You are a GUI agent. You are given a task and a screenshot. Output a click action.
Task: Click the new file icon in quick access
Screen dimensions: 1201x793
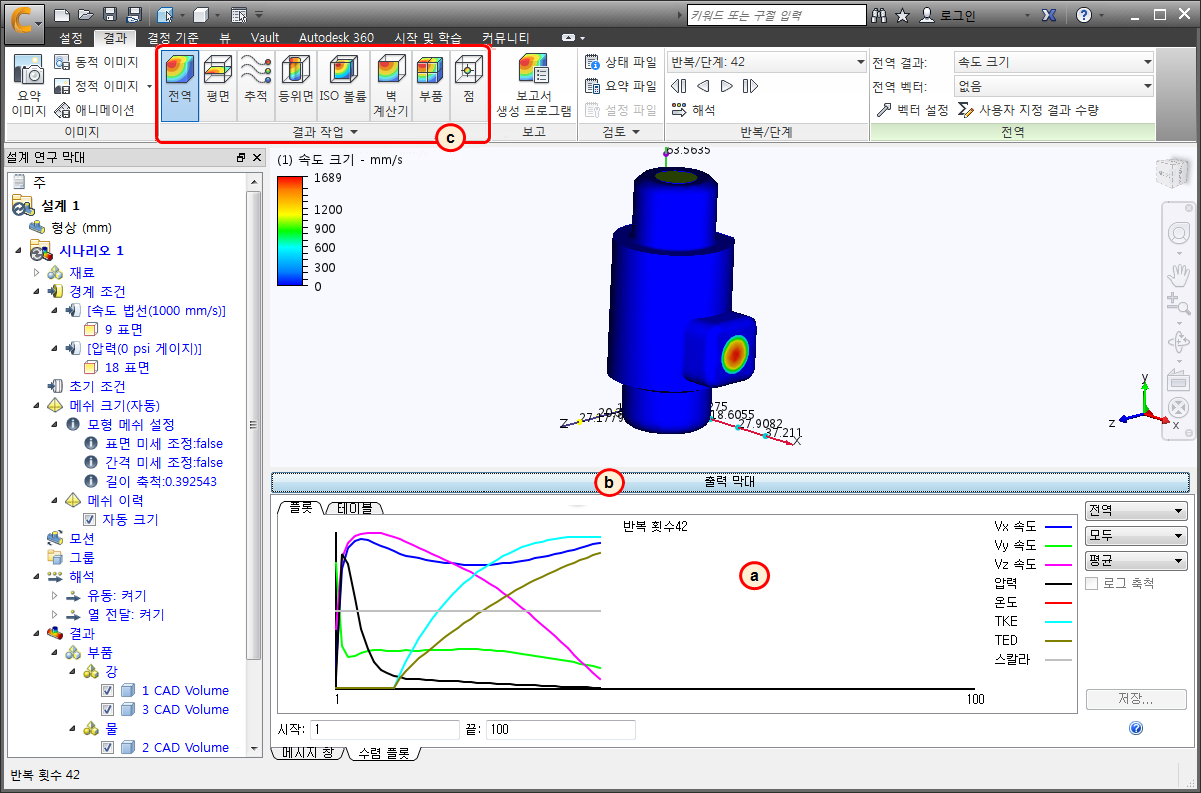(x=61, y=15)
